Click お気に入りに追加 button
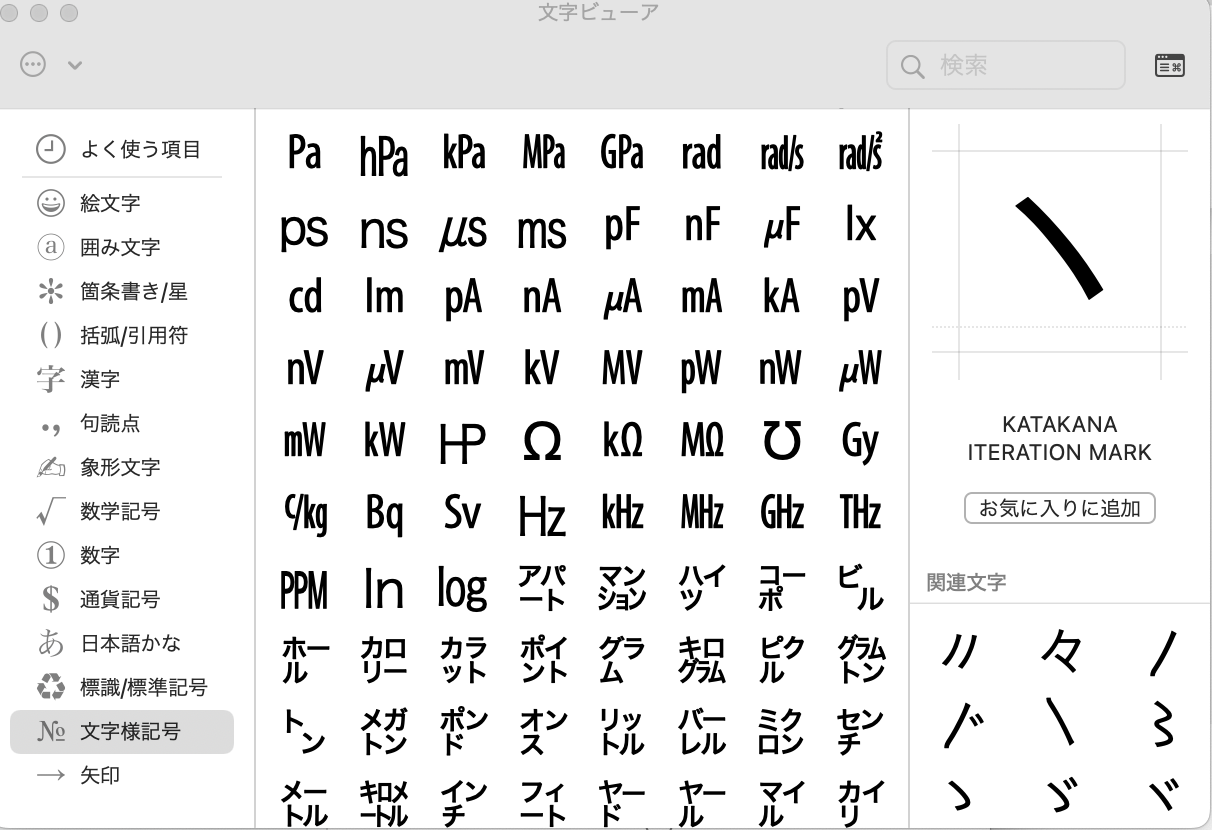 click(x=1059, y=508)
